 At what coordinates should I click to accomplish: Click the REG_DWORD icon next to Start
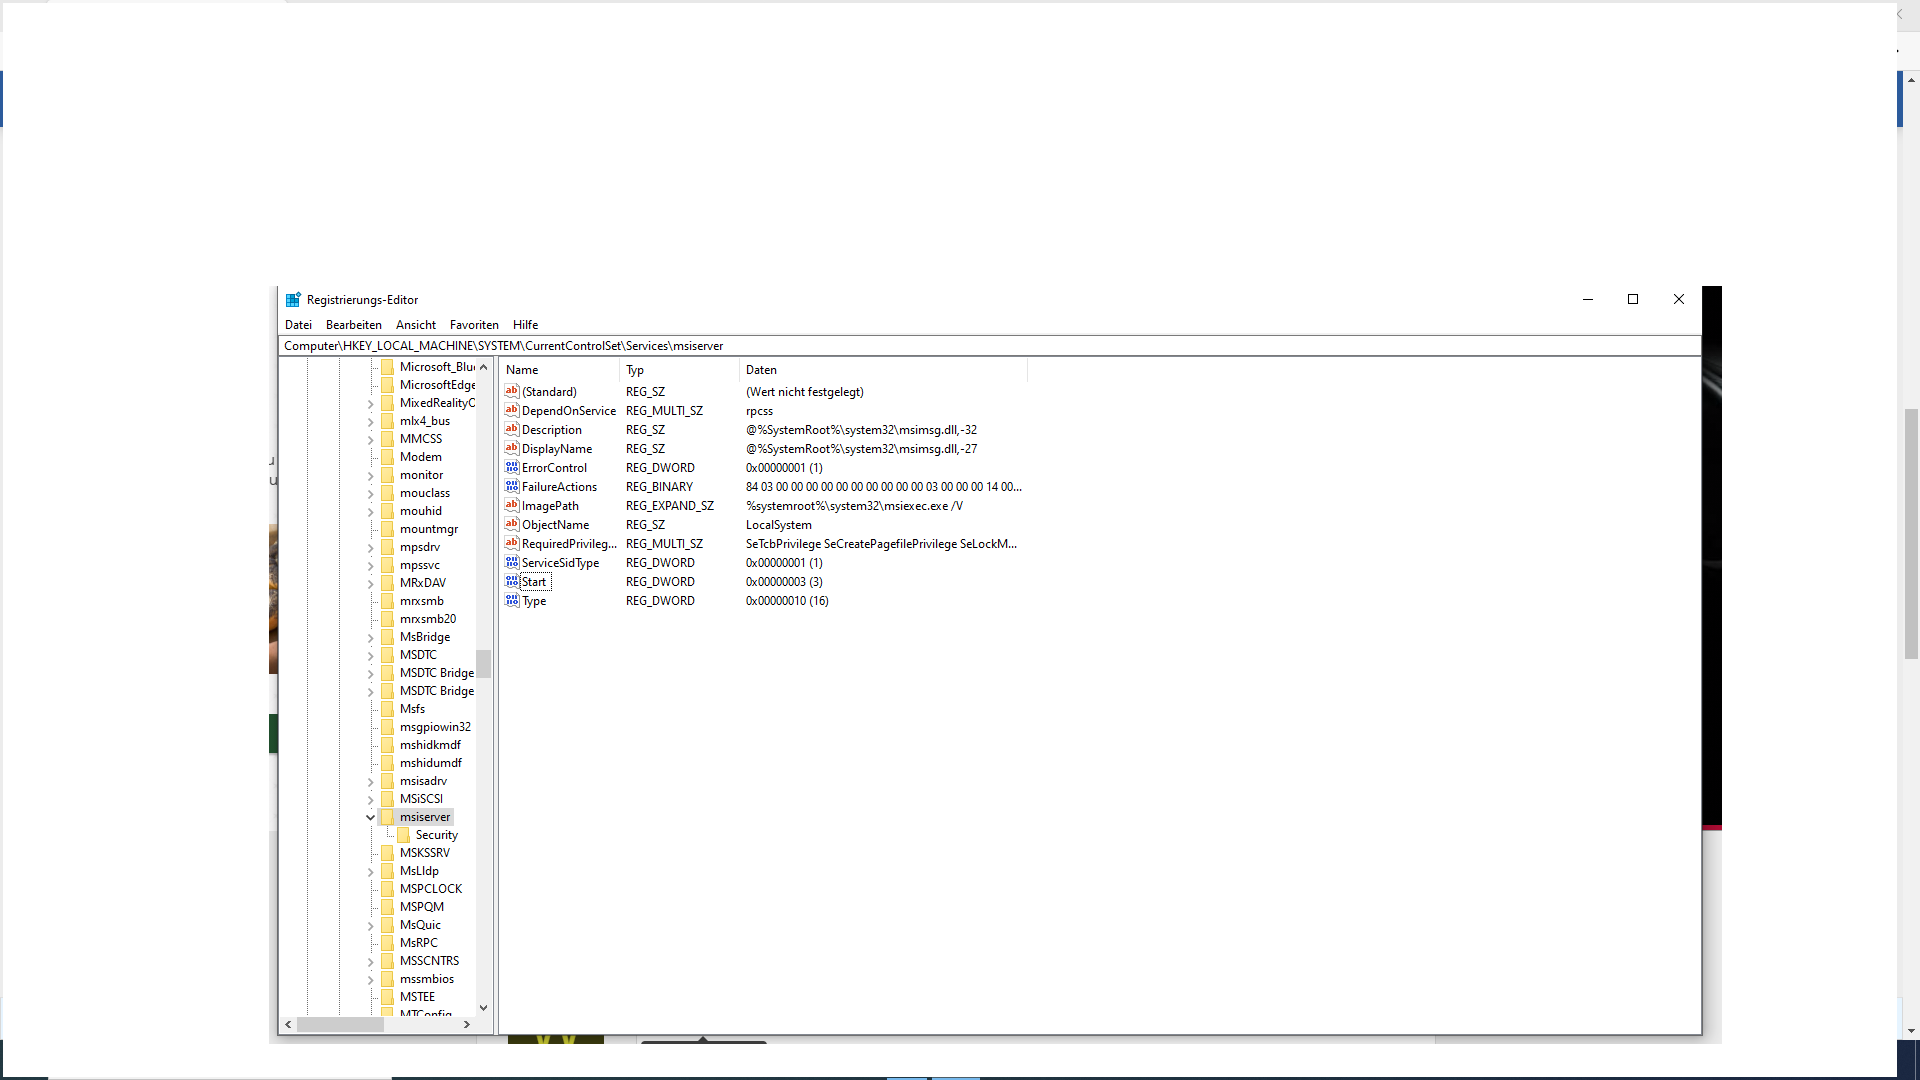[511, 581]
